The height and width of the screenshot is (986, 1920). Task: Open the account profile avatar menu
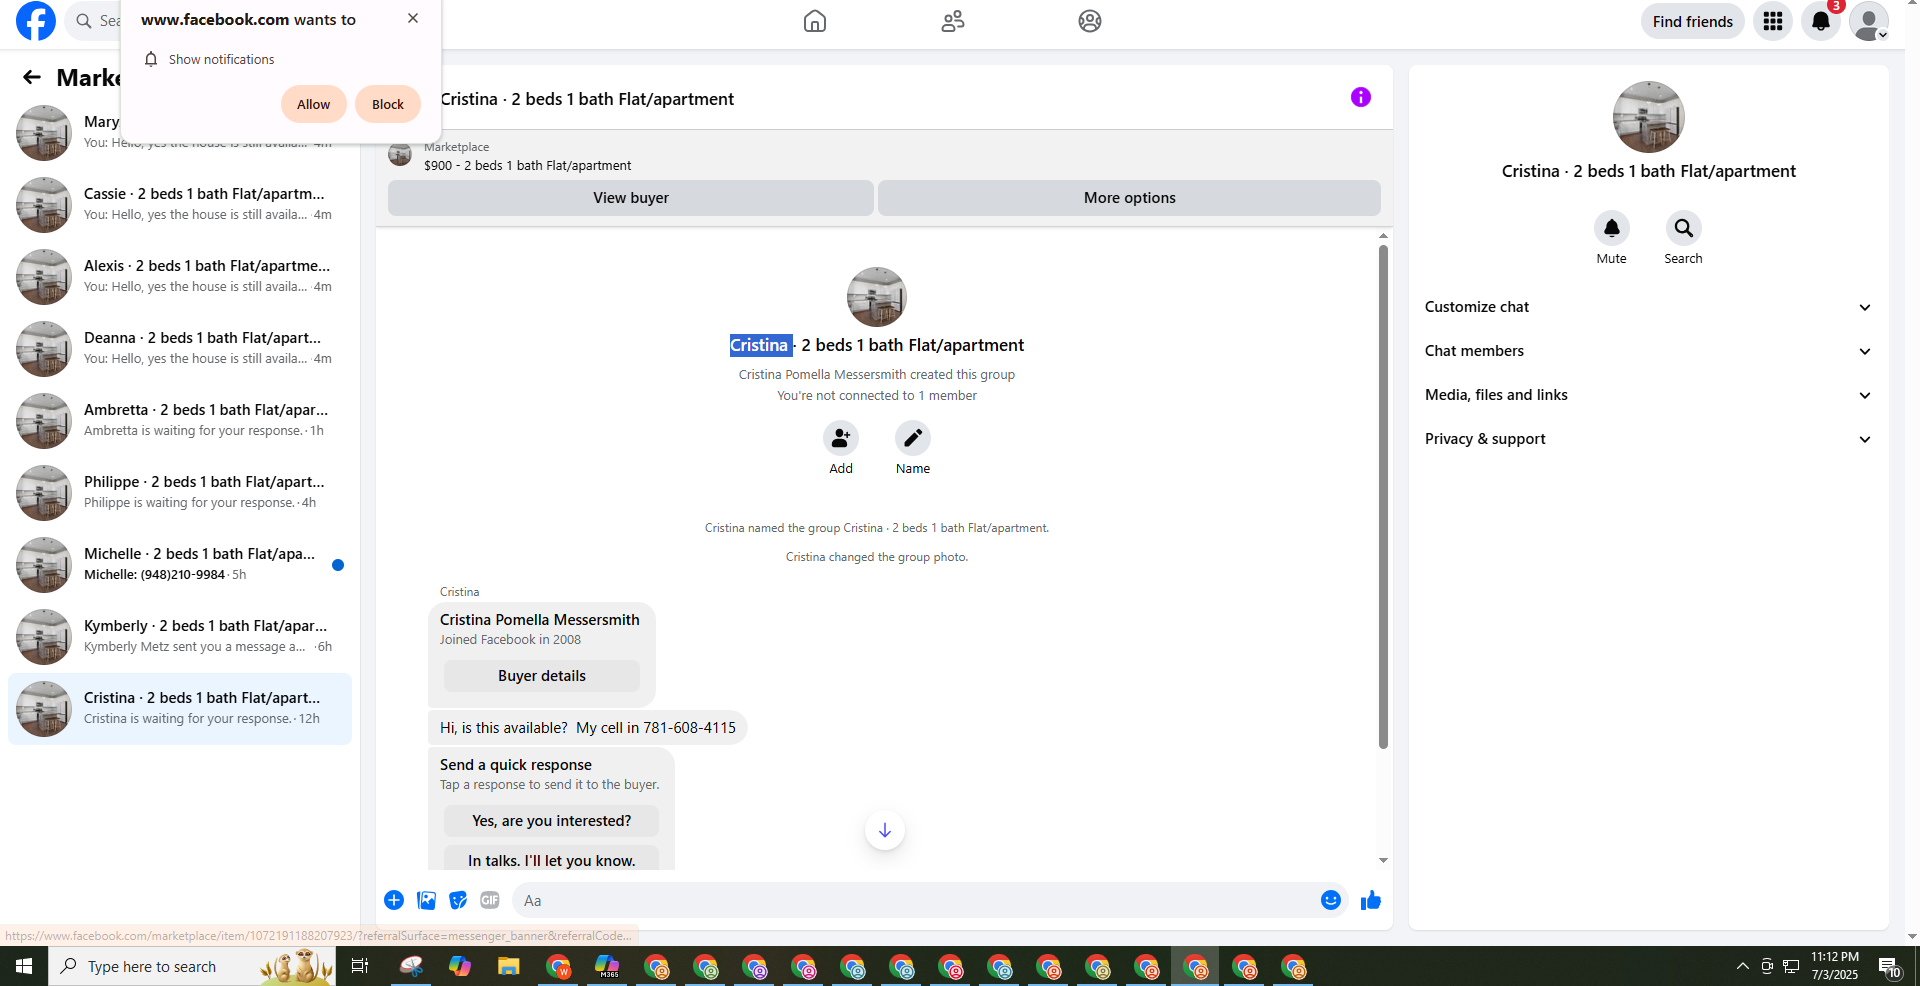click(x=1869, y=21)
